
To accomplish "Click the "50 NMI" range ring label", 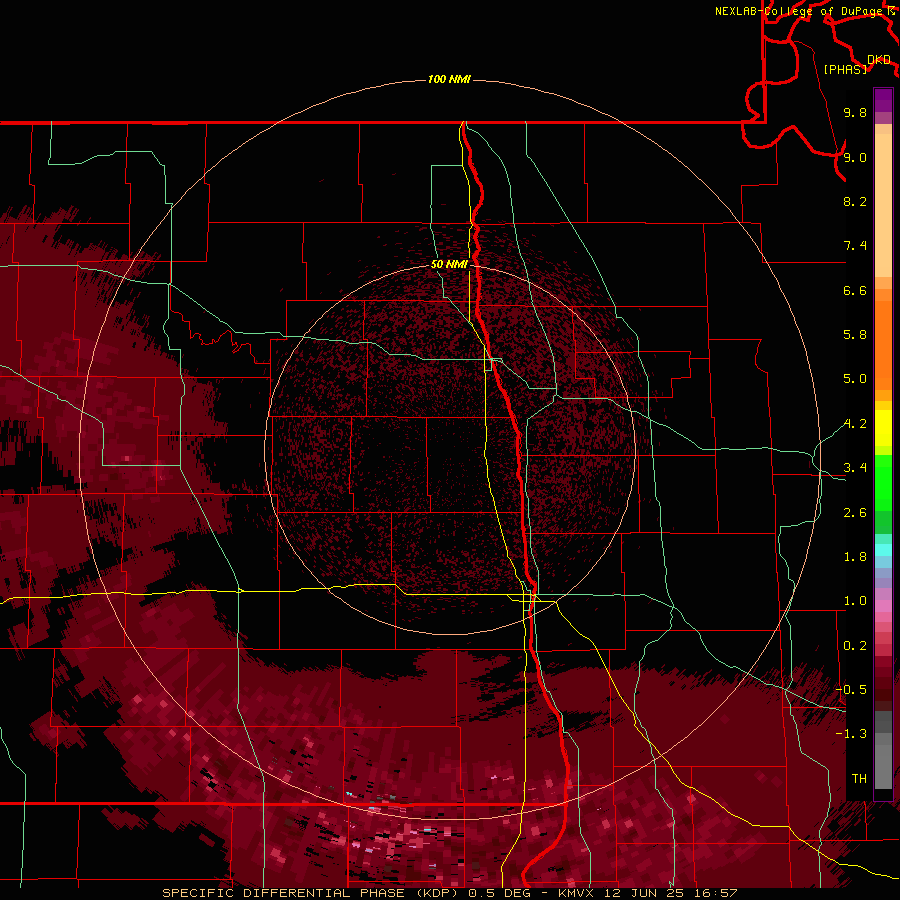I will [x=449, y=264].
